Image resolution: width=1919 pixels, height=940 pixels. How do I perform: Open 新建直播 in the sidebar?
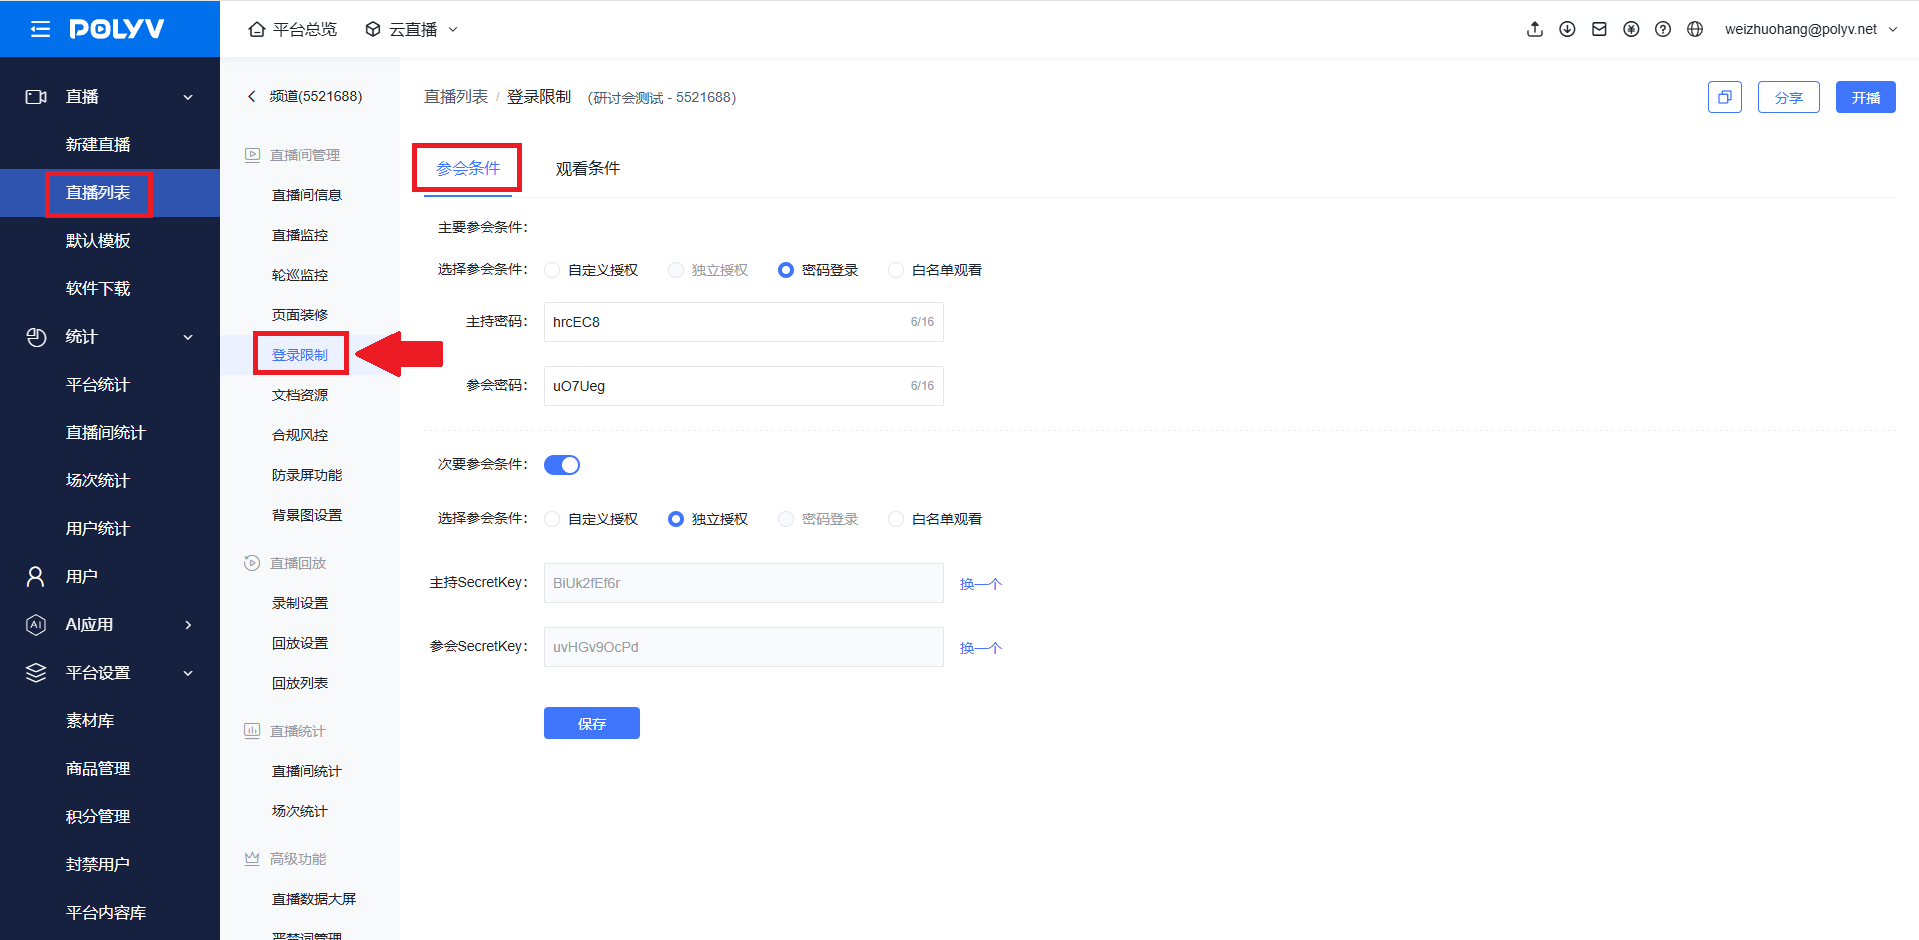[x=98, y=145]
